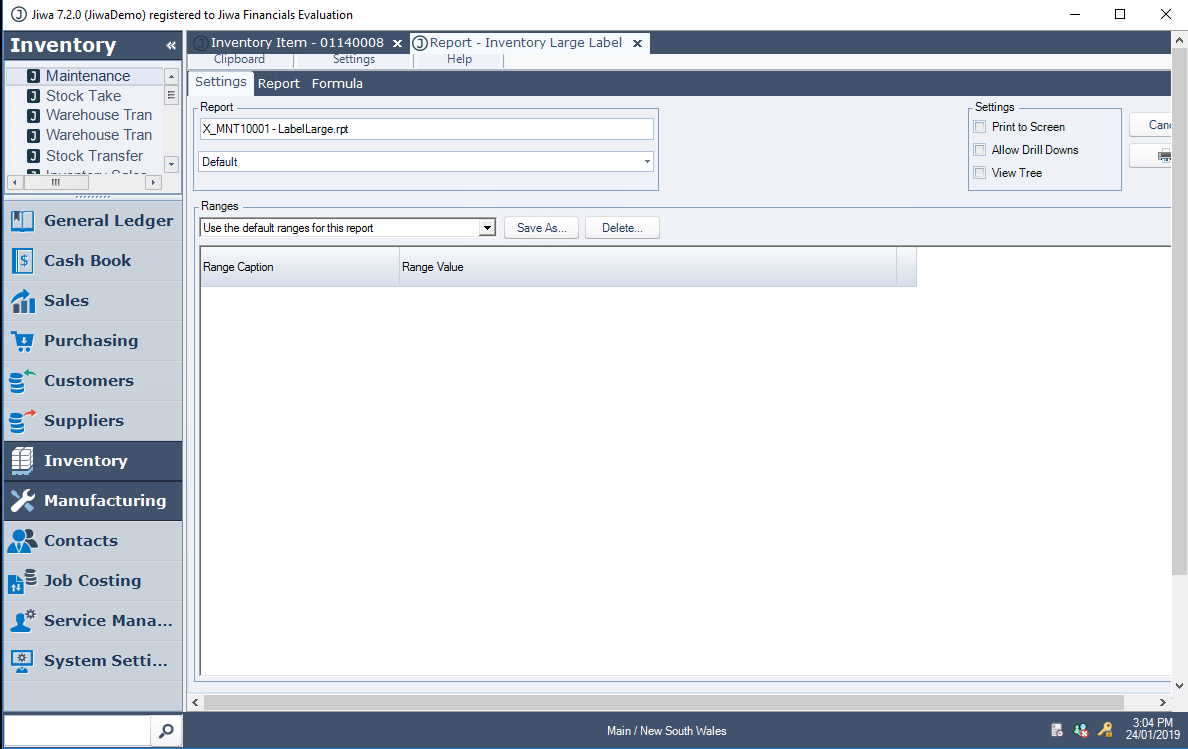Open the General Ledger module icon

[23, 221]
